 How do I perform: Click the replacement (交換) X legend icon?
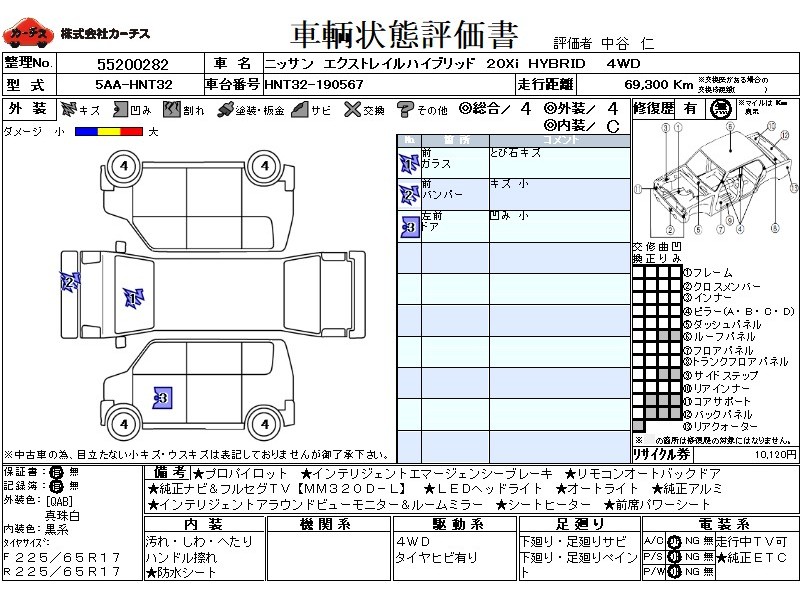[351, 109]
